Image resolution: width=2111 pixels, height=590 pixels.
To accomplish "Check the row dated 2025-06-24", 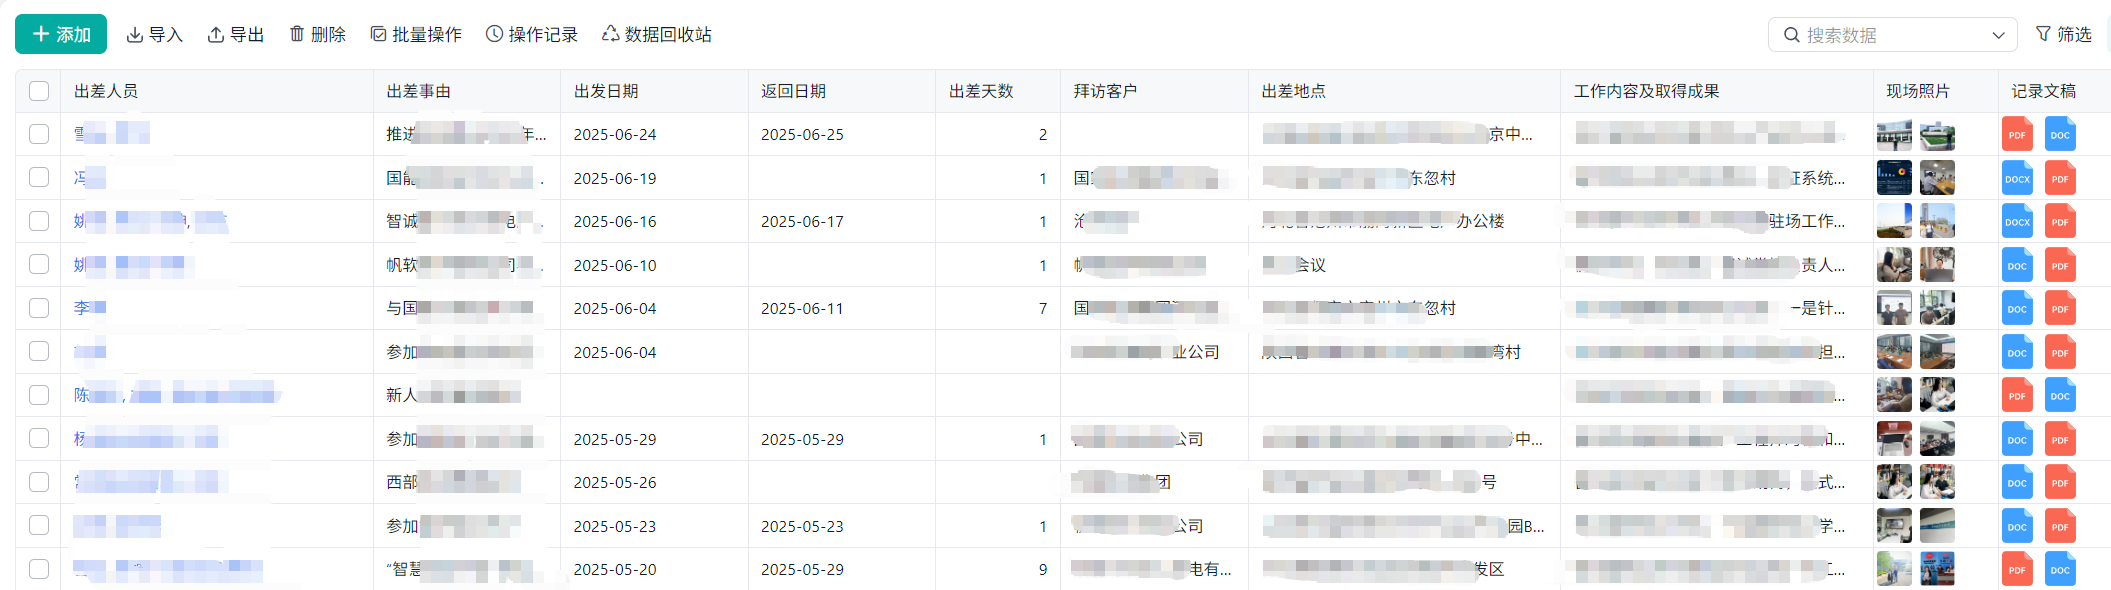I will coord(39,134).
